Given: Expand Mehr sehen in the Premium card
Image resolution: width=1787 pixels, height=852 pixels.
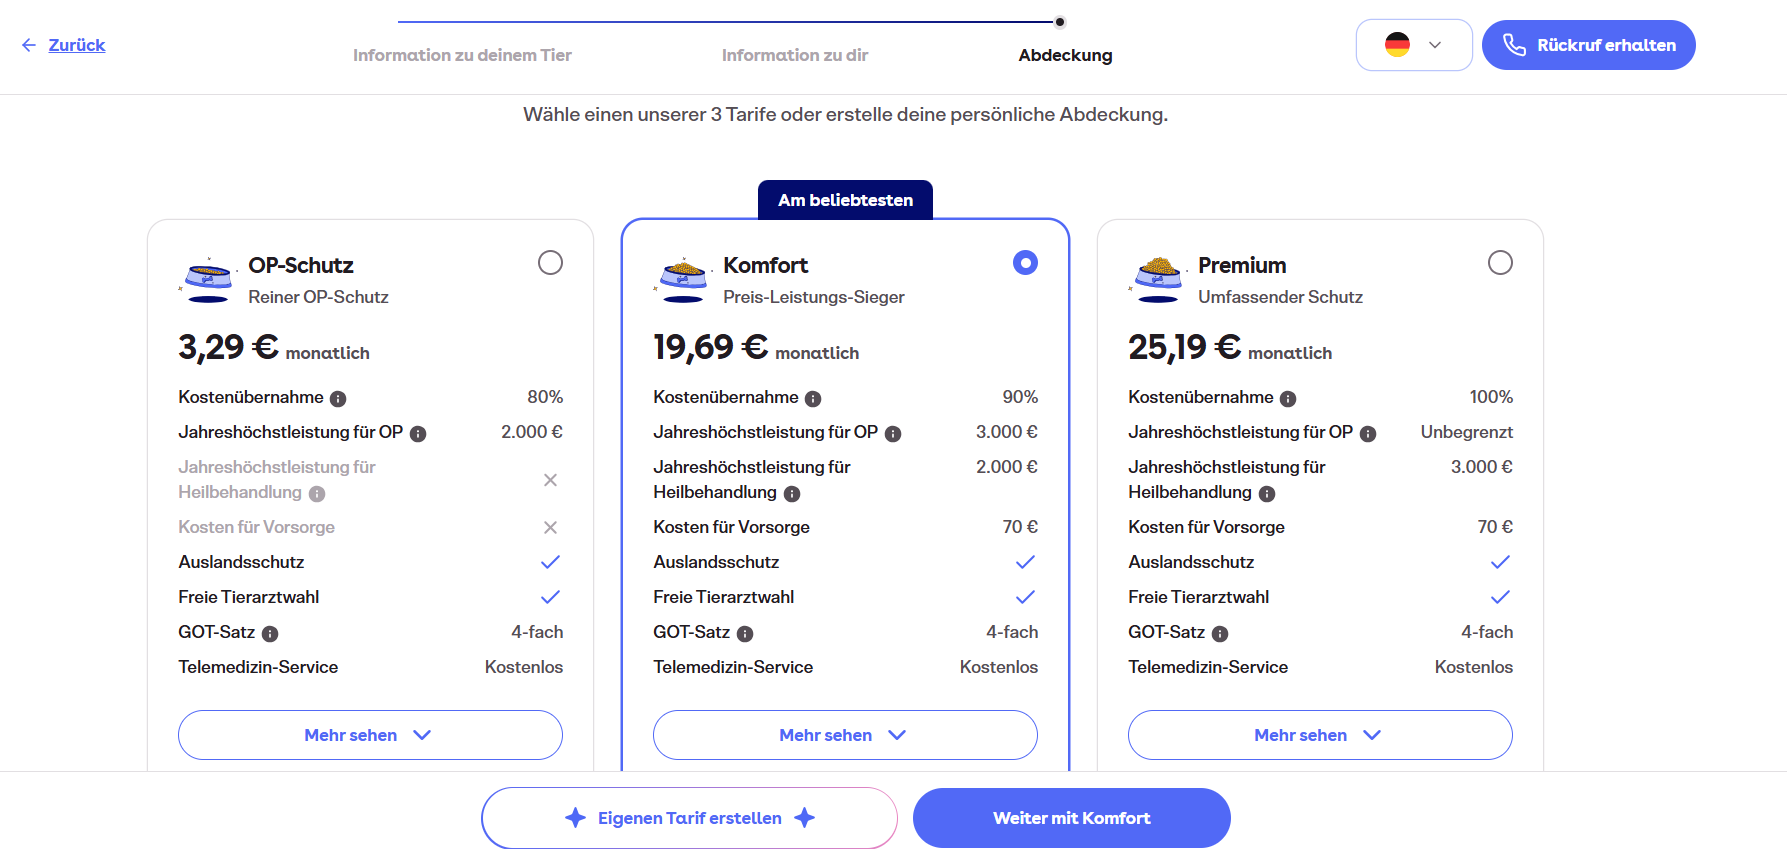Looking at the screenshot, I should click(x=1320, y=735).
